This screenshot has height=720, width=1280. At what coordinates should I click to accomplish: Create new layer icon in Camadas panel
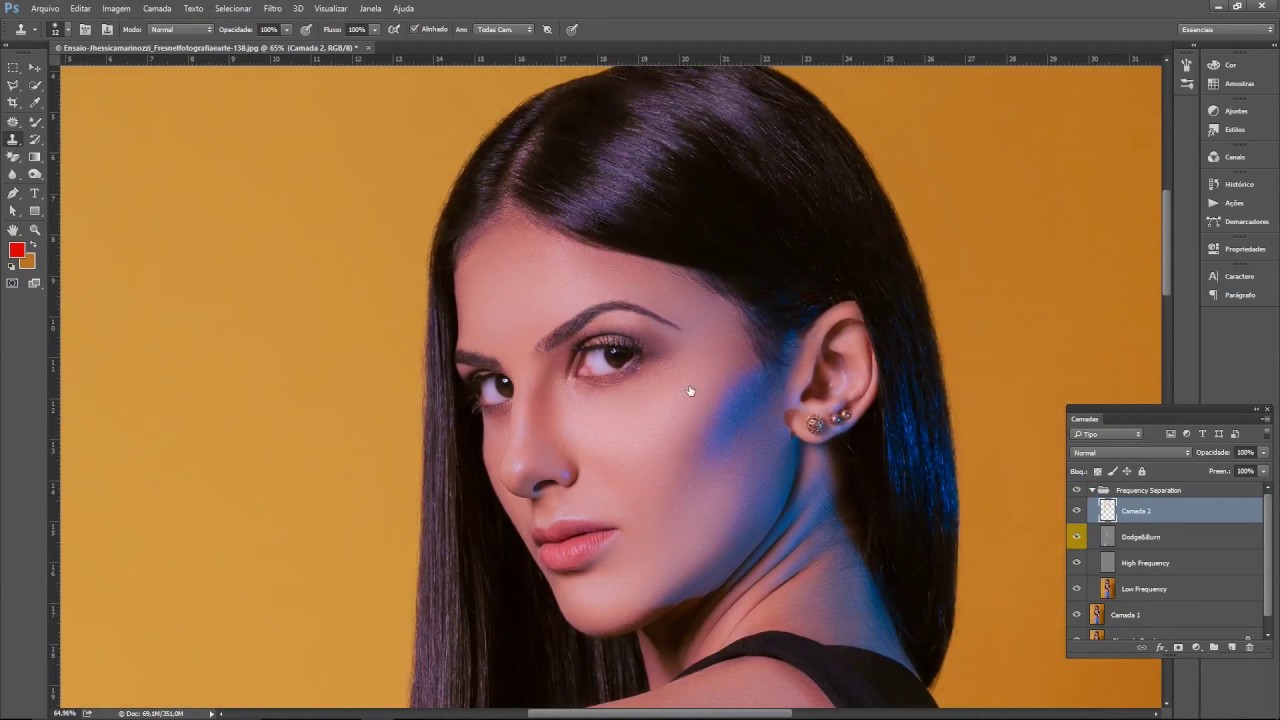click(x=1232, y=647)
